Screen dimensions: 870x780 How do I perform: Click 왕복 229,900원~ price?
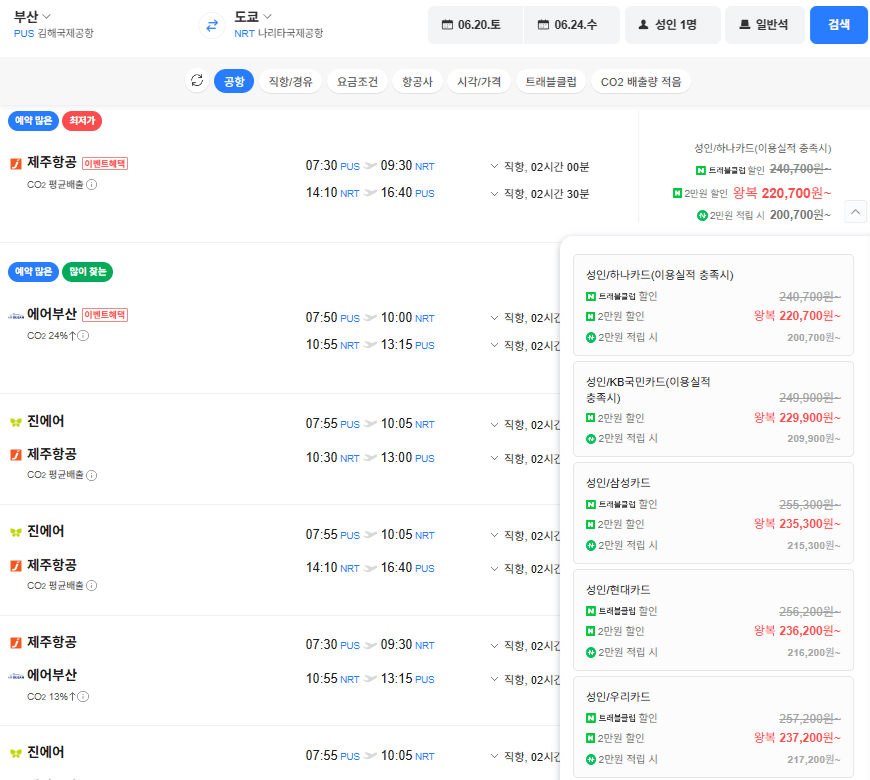[797, 418]
